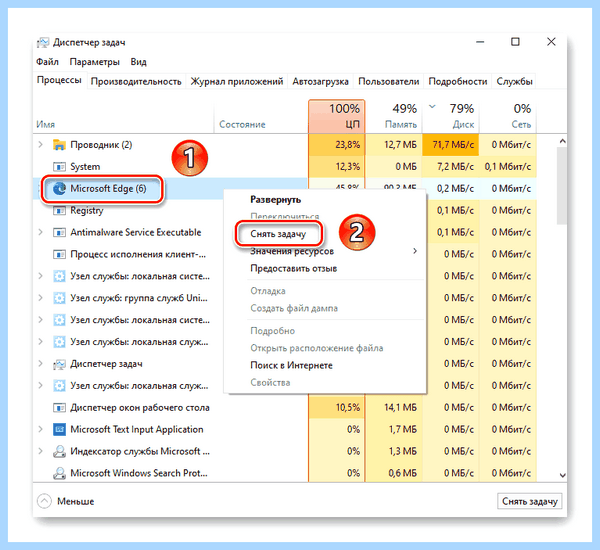Screen dimensions: 600x550
Task: Expand the Диспетчер задач process group
Action: click(41, 364)
